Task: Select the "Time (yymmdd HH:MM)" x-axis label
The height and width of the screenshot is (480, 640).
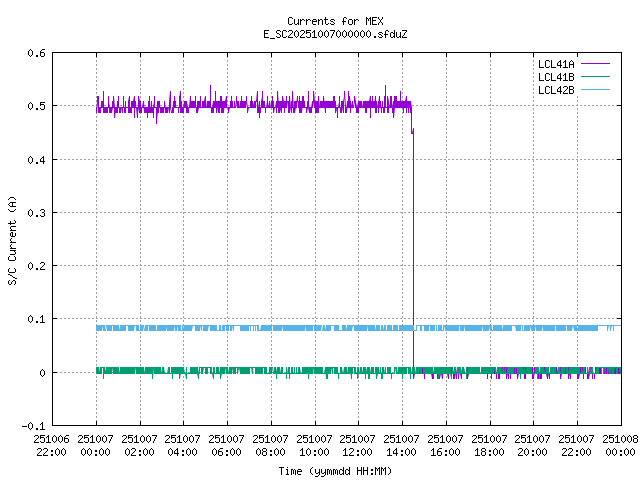Action: click(335, 470)
